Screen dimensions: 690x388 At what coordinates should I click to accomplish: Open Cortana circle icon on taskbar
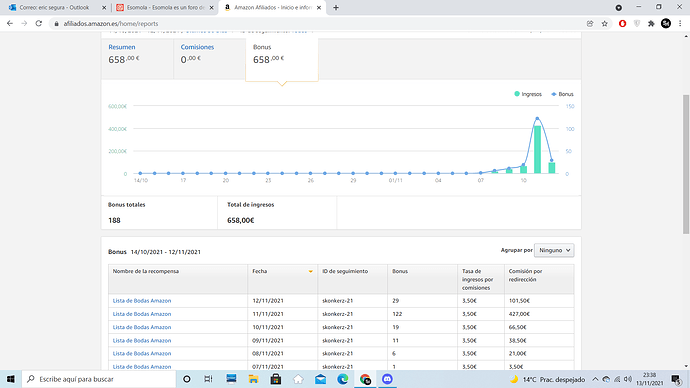tap(187, 379)
